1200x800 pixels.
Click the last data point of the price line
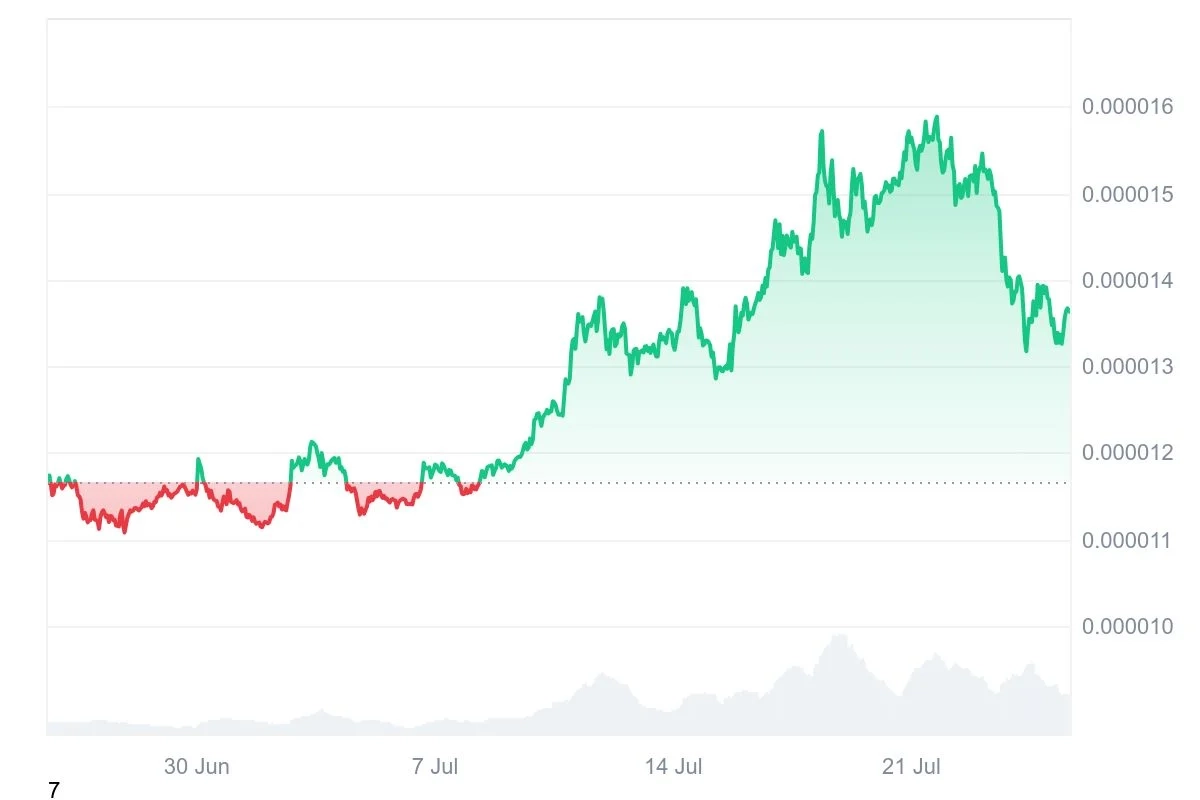pos(1068,310)
